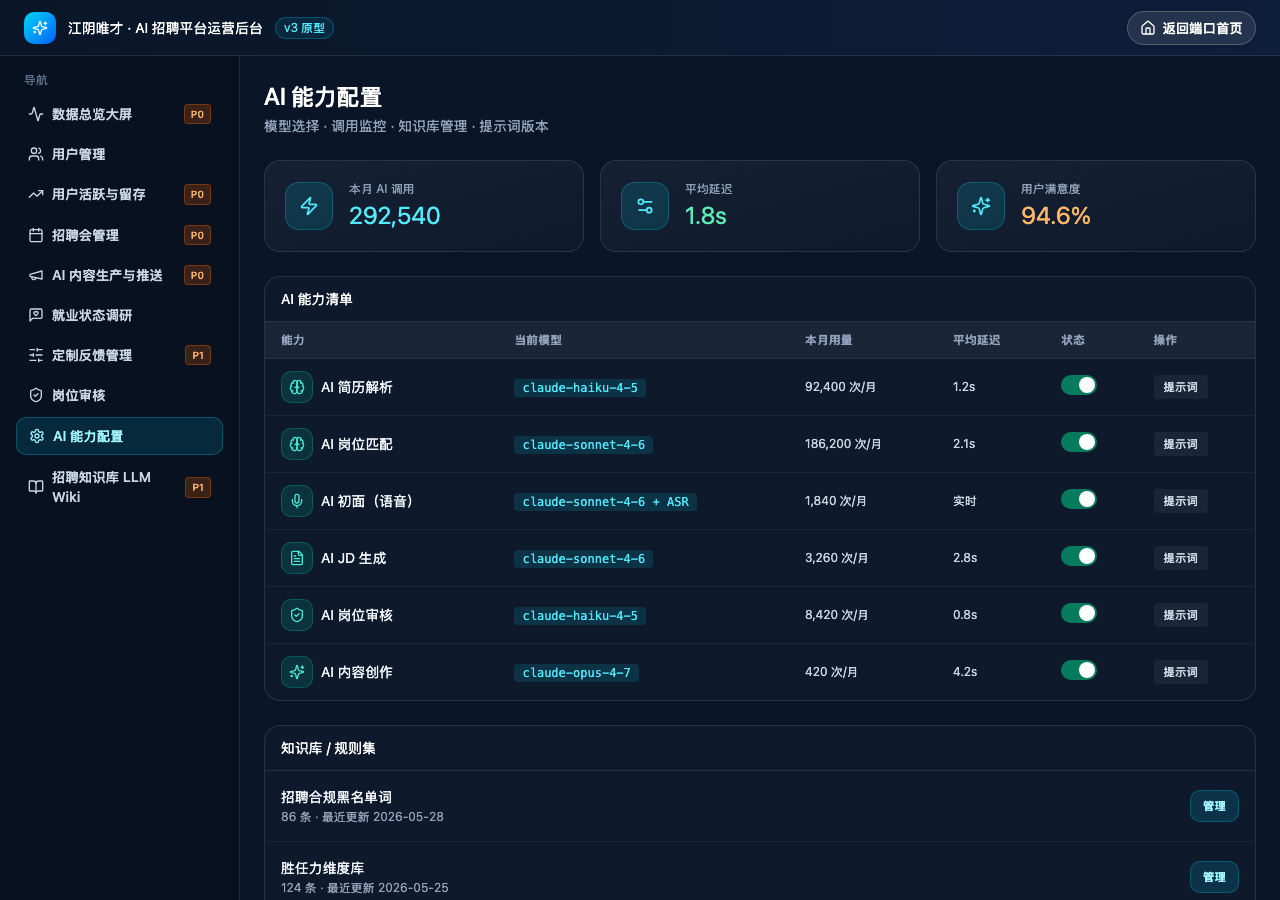The image size is (1280, 900).
Task: Click the megaphone icon beside AI 内容生产与推送
Action: (36, 275)
